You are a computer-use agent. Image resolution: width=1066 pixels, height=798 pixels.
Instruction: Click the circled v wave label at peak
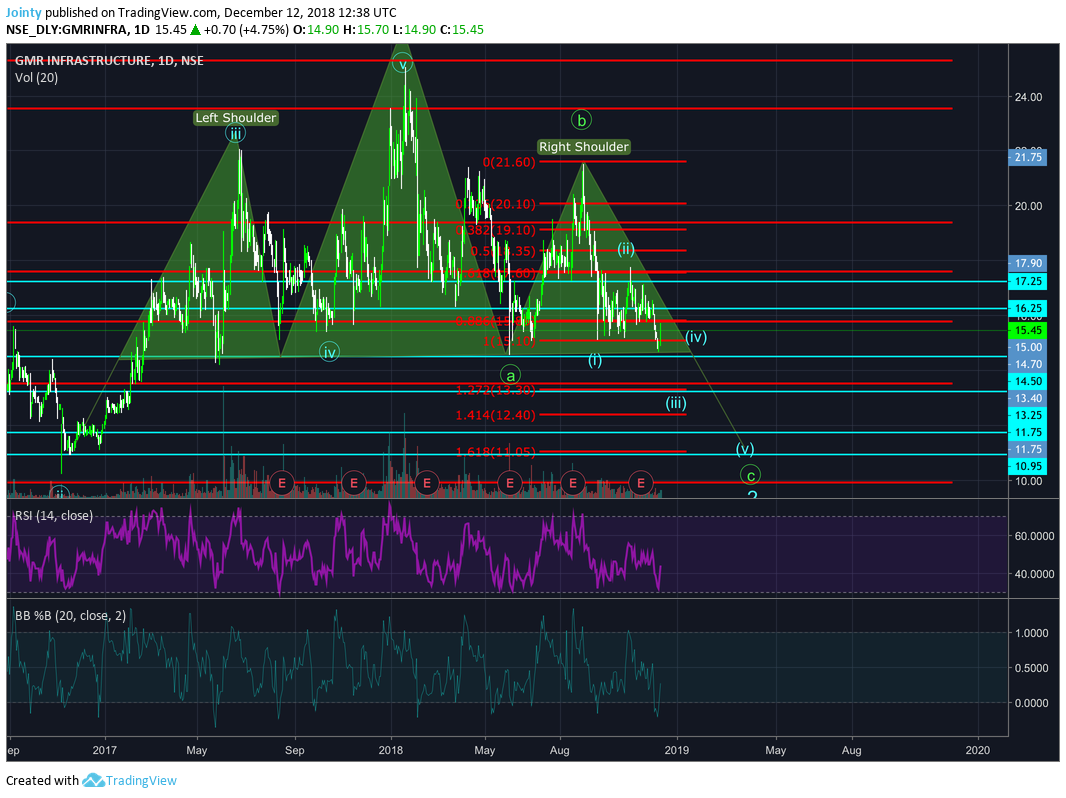point(402,64)
